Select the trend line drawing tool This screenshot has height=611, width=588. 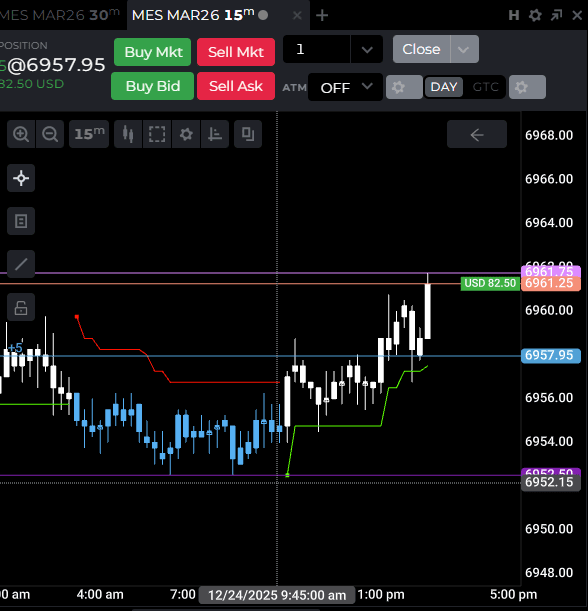(x=21, y=264)
